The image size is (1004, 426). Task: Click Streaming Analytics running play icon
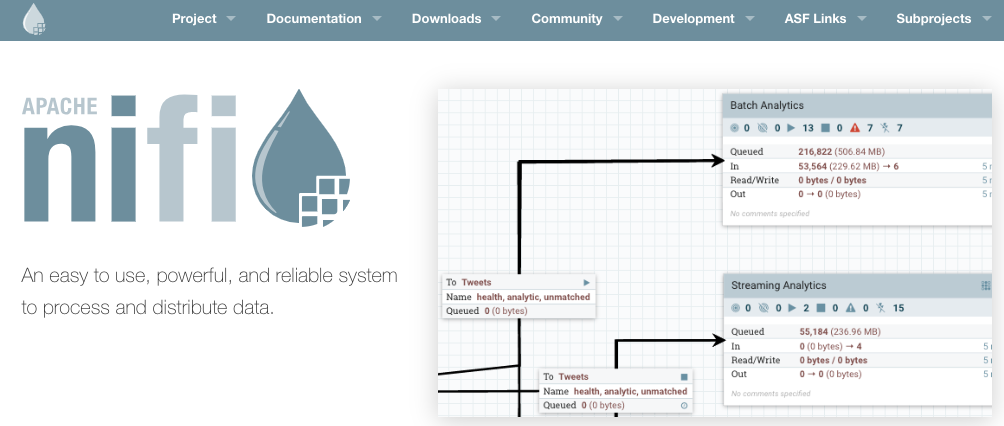792,308
